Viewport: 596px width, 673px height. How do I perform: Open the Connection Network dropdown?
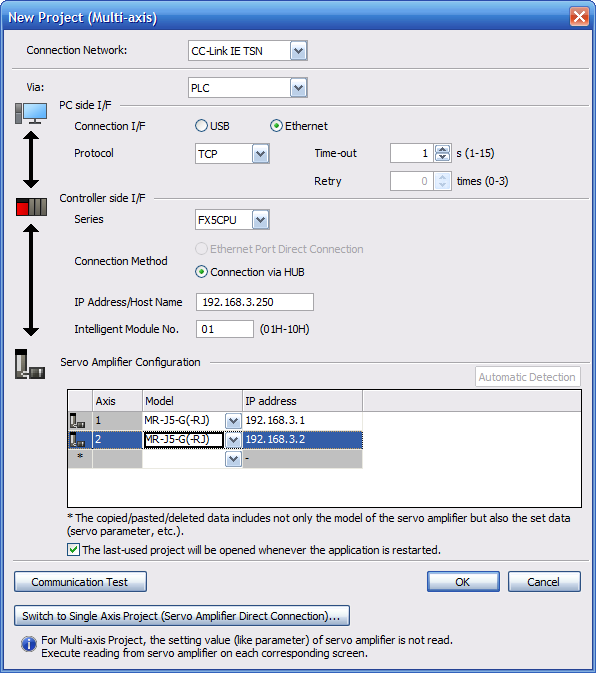(x=299, y=51)
